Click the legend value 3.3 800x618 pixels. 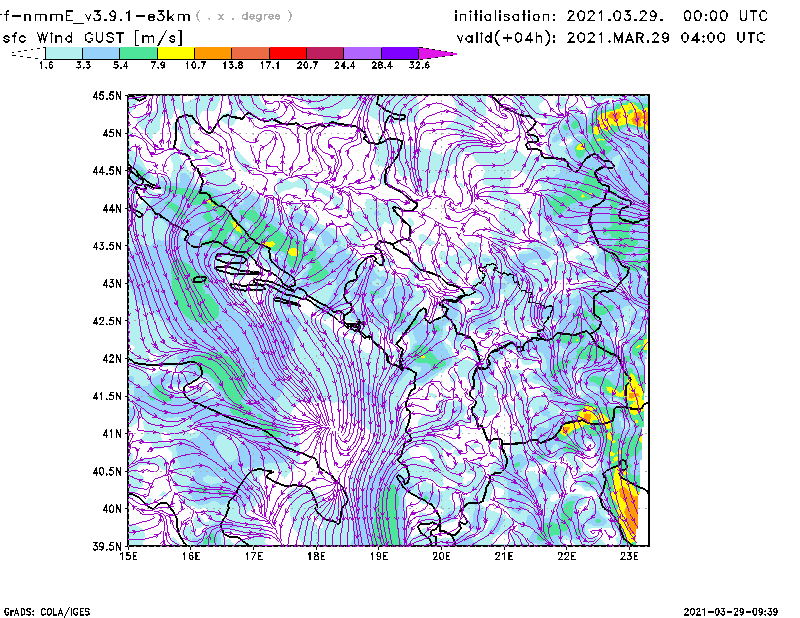(x=83, y=65)
